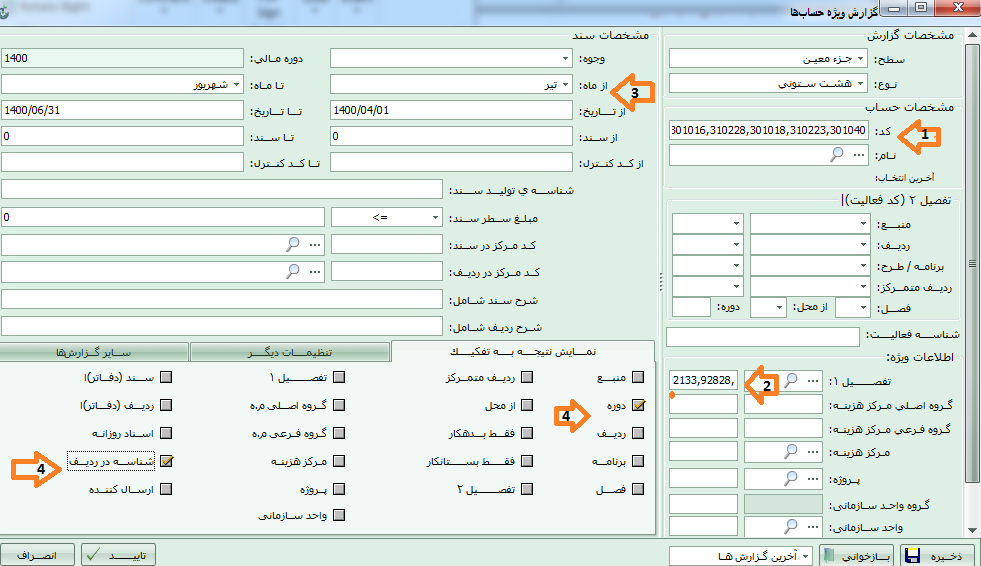
Task: Click green checkmark icon on تایید
Action: (x=93, y=554)
